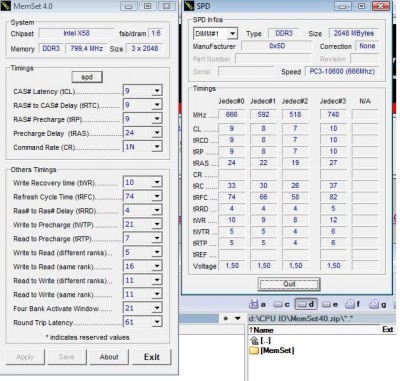Click the SPD window title bar icon
The height and width of the screenshot is (381, 400).
[x=189, y=6]
